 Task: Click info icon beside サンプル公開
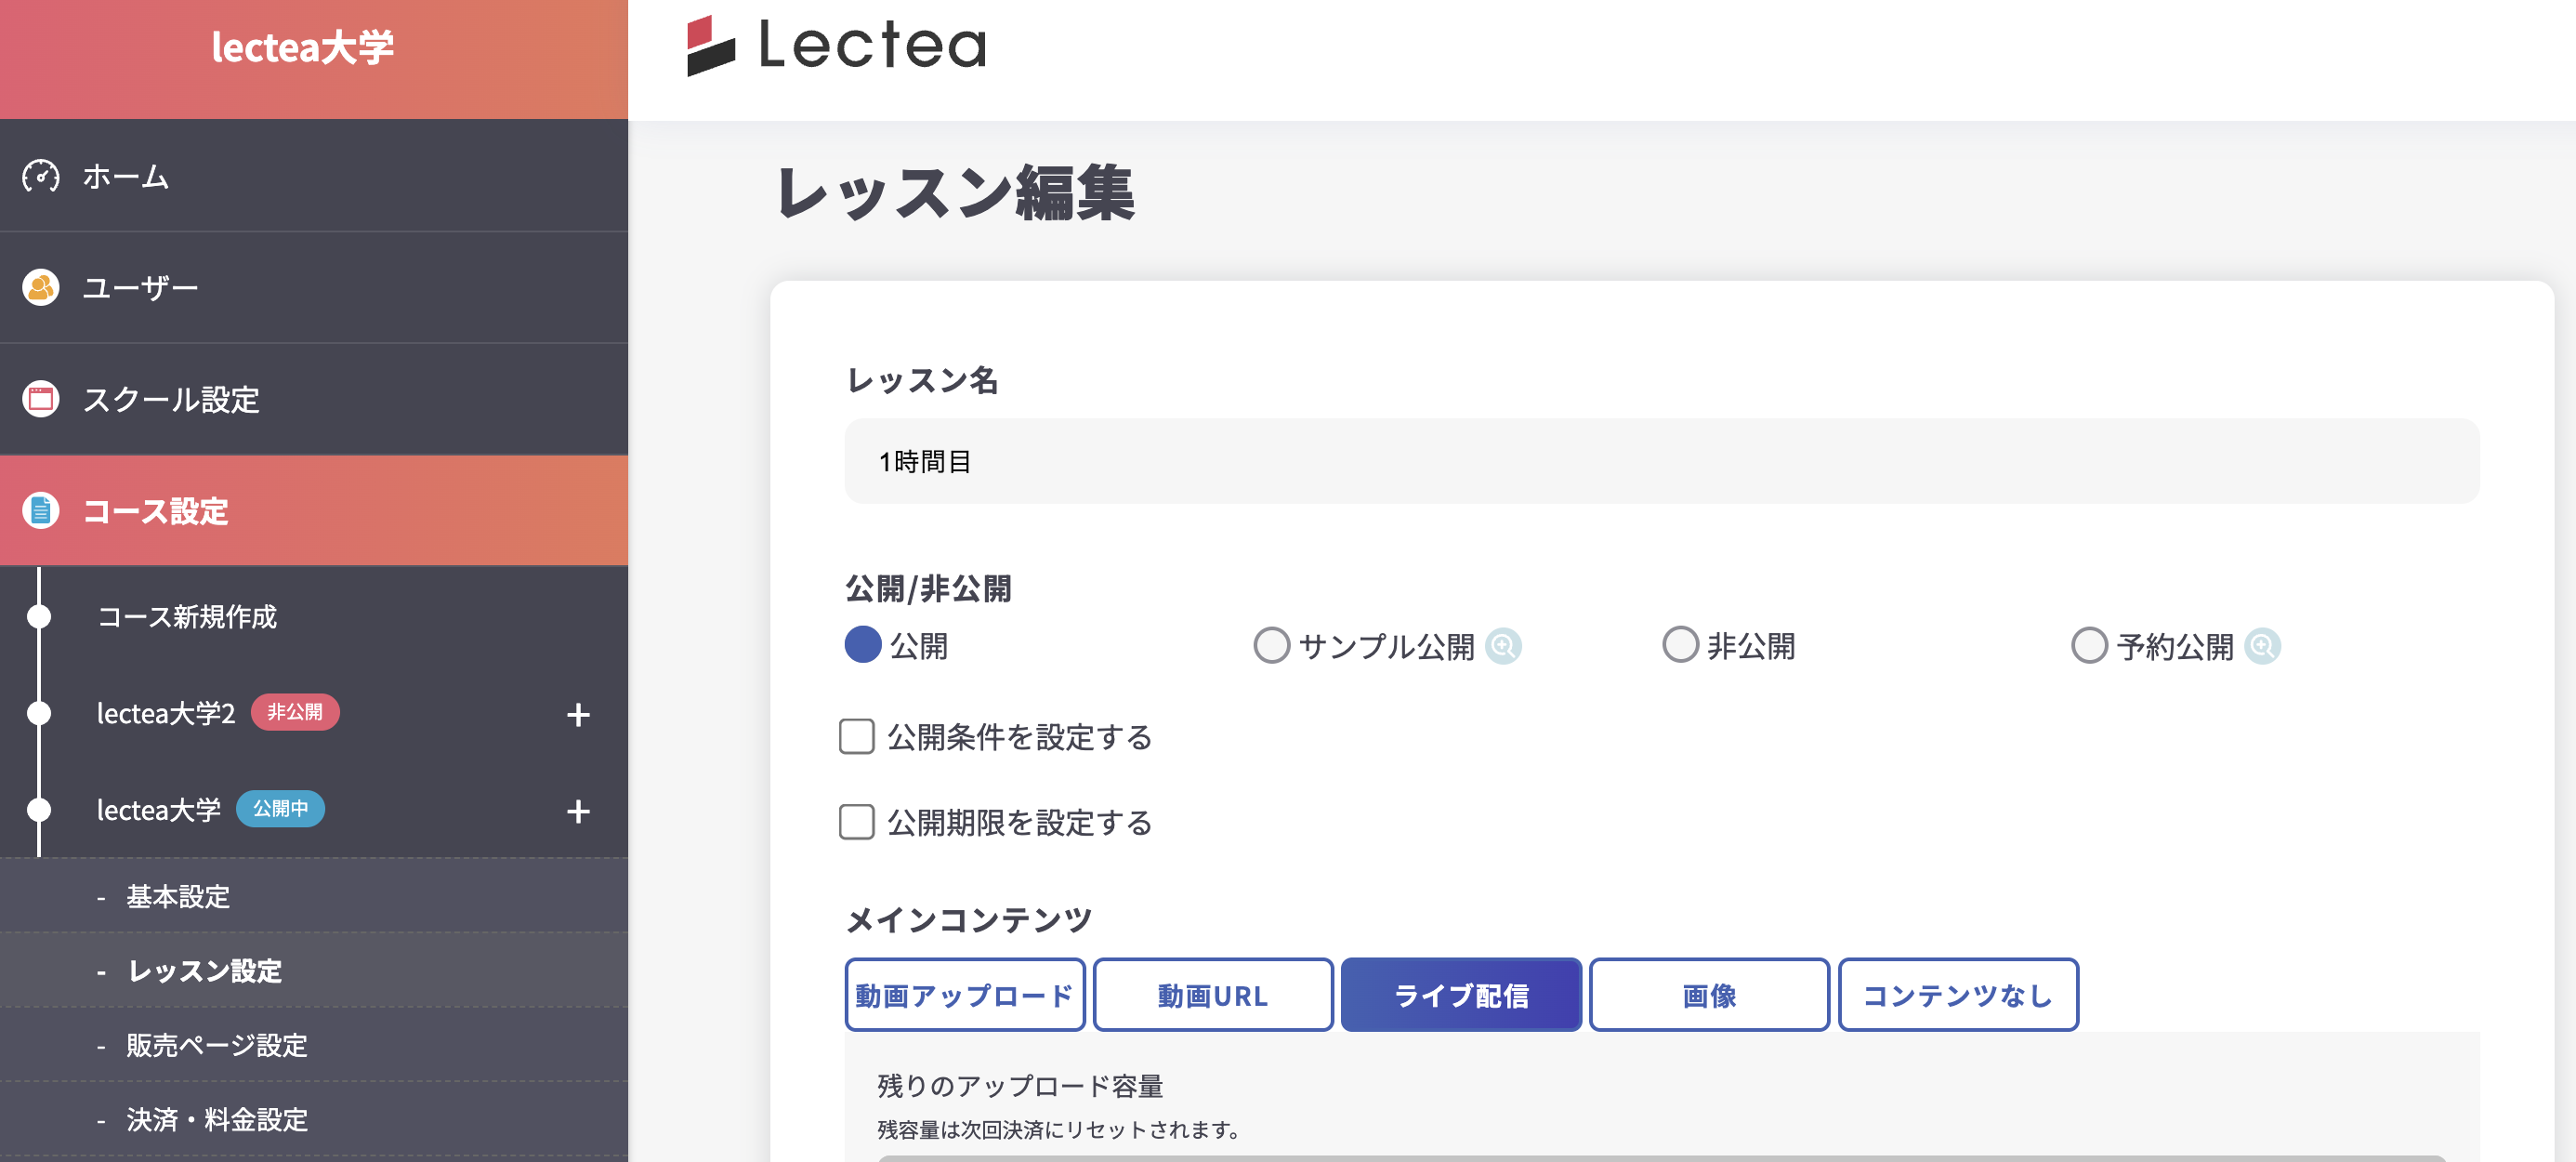pyautogui.click(x=1503, y=646)
